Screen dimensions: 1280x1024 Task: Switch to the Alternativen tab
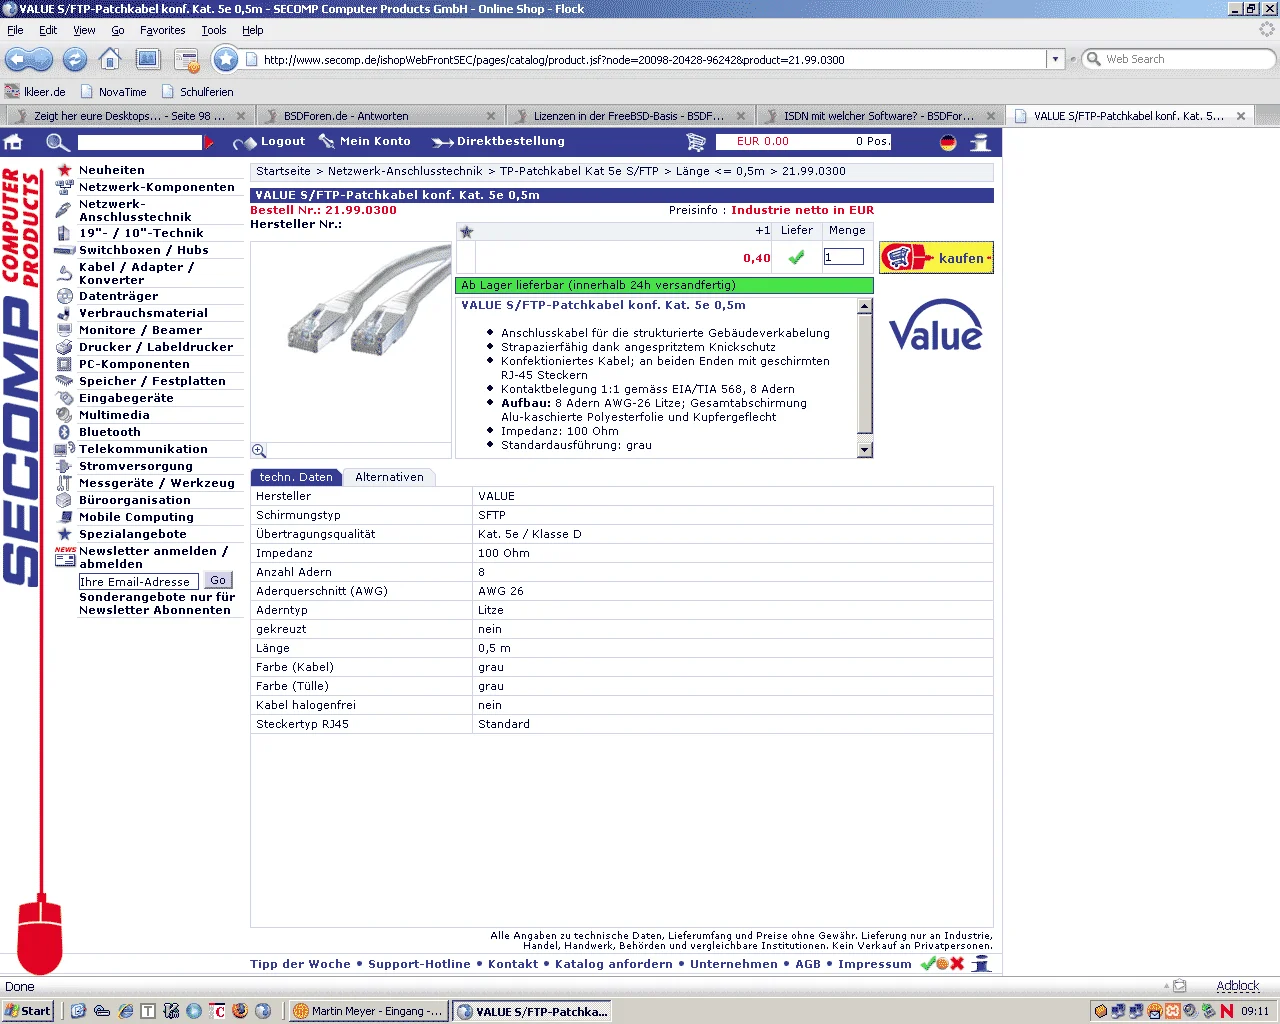pos(389,477)
